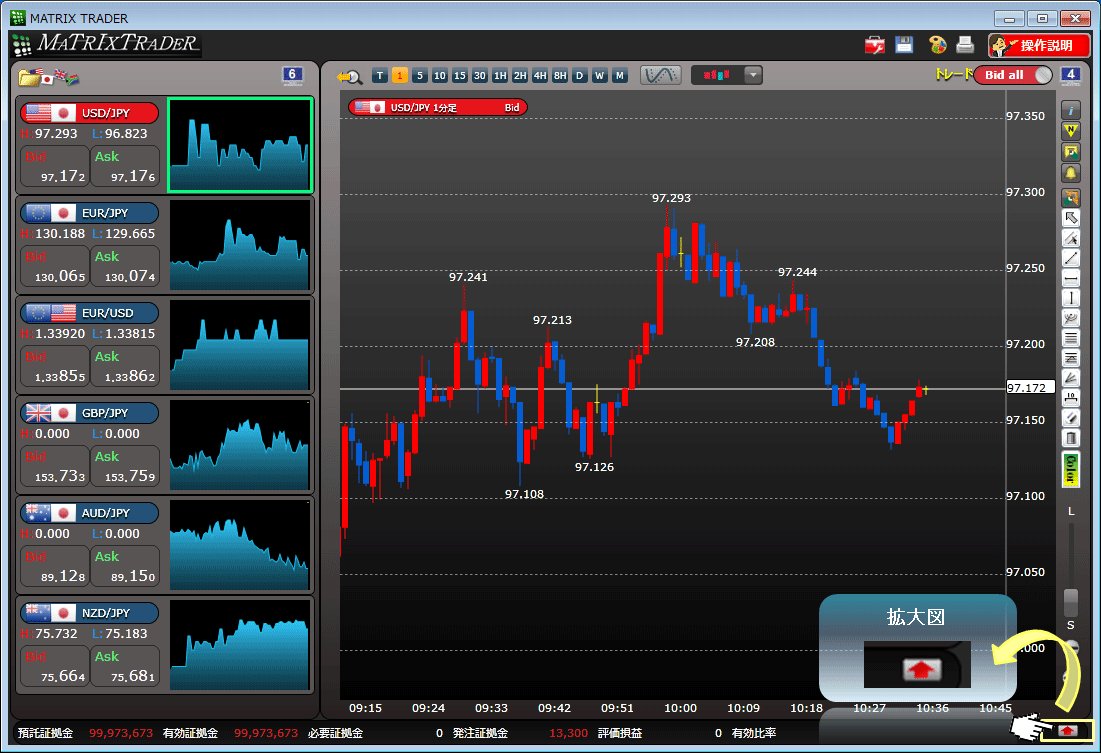Viewport: 1101px width, 753px height.
Task: Select the USD/JPY pair label
Action: pyautogui.click(x=89, y=112)
